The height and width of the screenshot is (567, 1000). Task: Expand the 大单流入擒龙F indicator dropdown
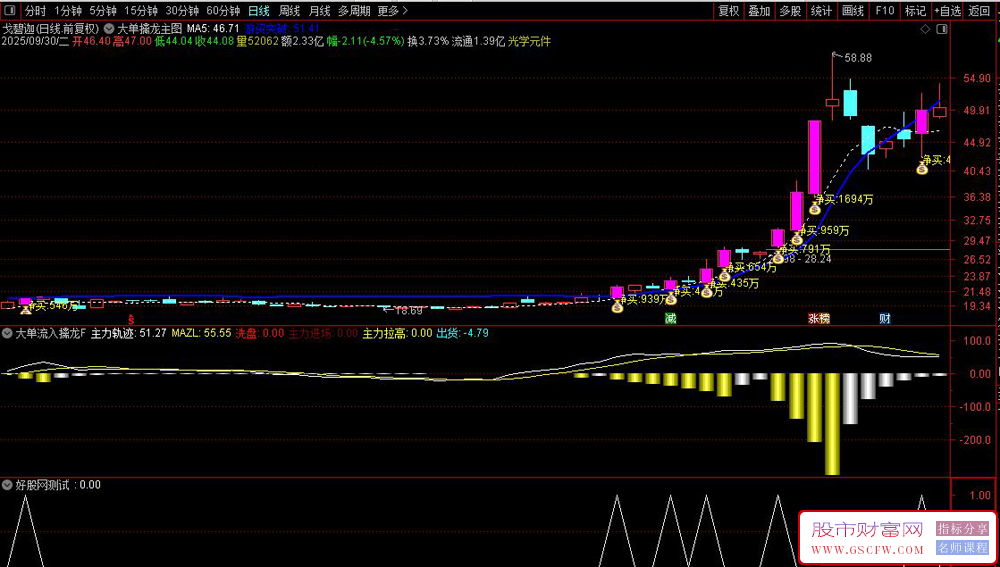pos(8,333)
